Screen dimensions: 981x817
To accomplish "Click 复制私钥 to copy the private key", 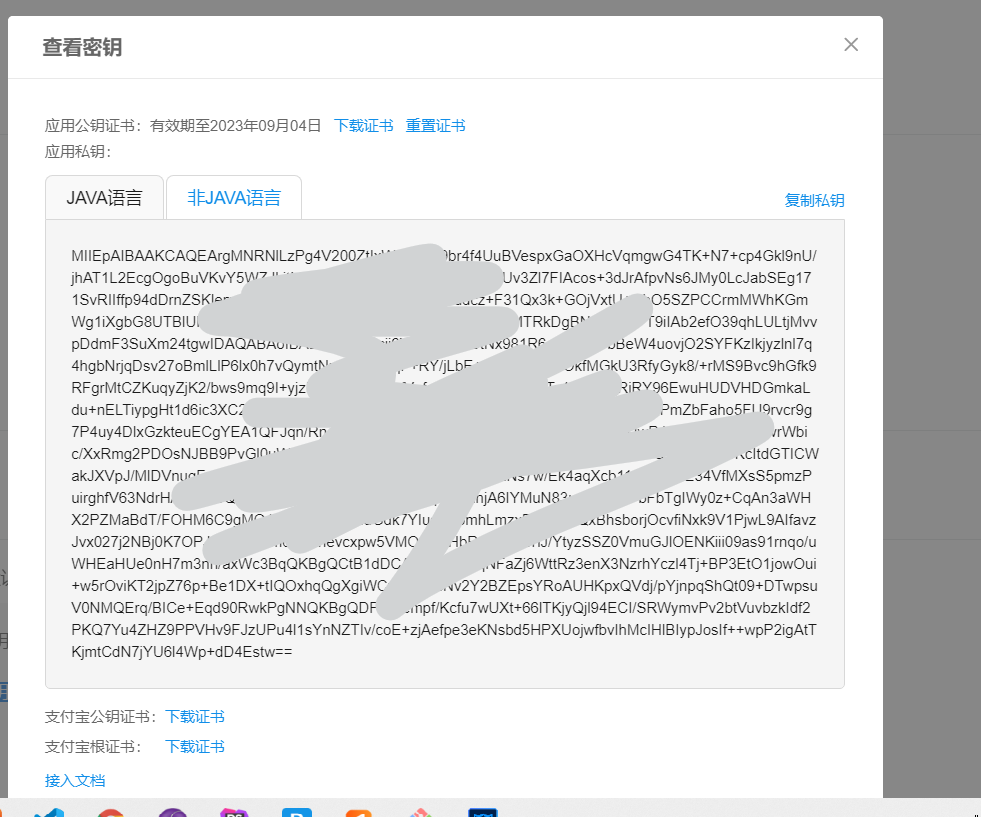I will pyautogui.click(x=816, y=200).
